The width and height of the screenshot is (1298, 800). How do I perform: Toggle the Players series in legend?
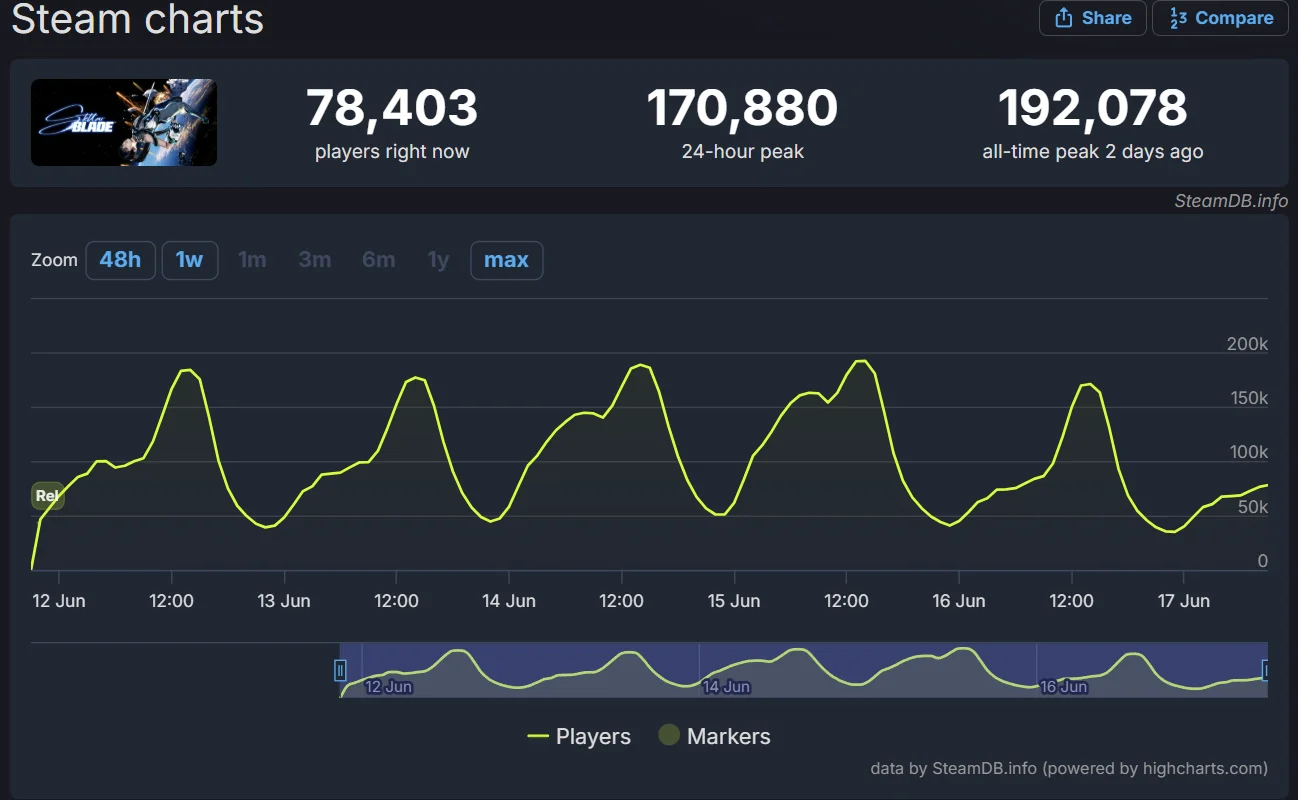pos(579,737)
